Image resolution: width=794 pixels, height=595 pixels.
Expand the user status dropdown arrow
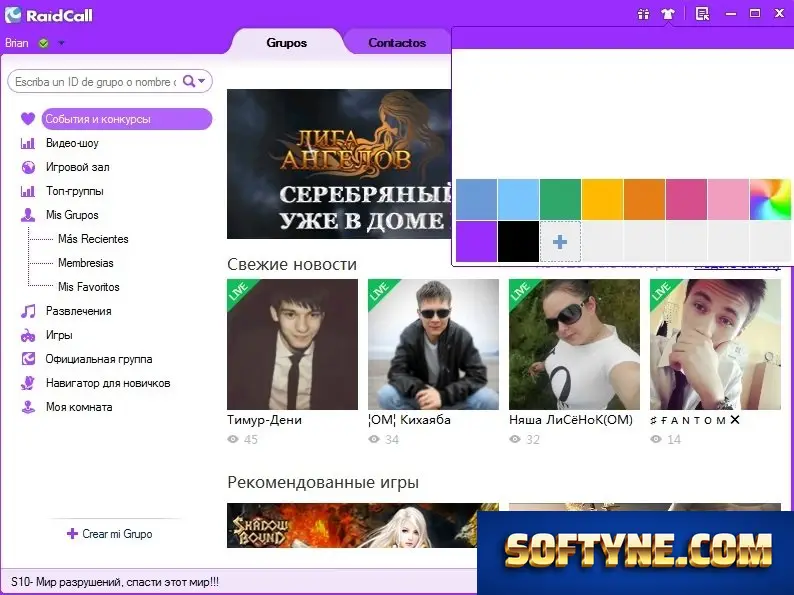(61, 43)
